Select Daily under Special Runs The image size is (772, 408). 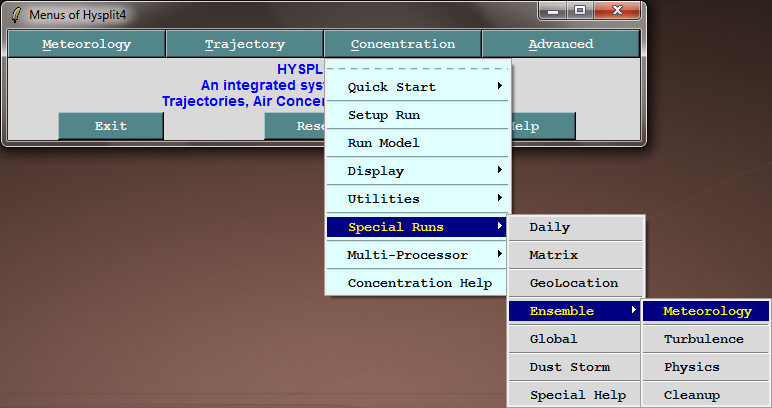pyautogui.click(x=575, y=227)
